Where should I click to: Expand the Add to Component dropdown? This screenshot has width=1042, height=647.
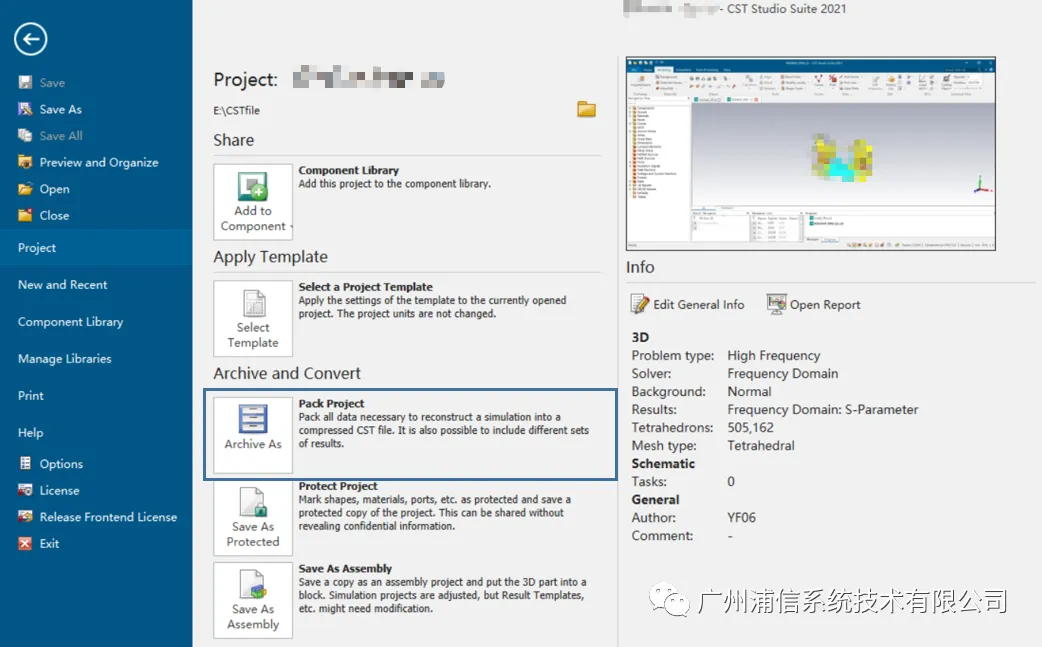(290, 227)
